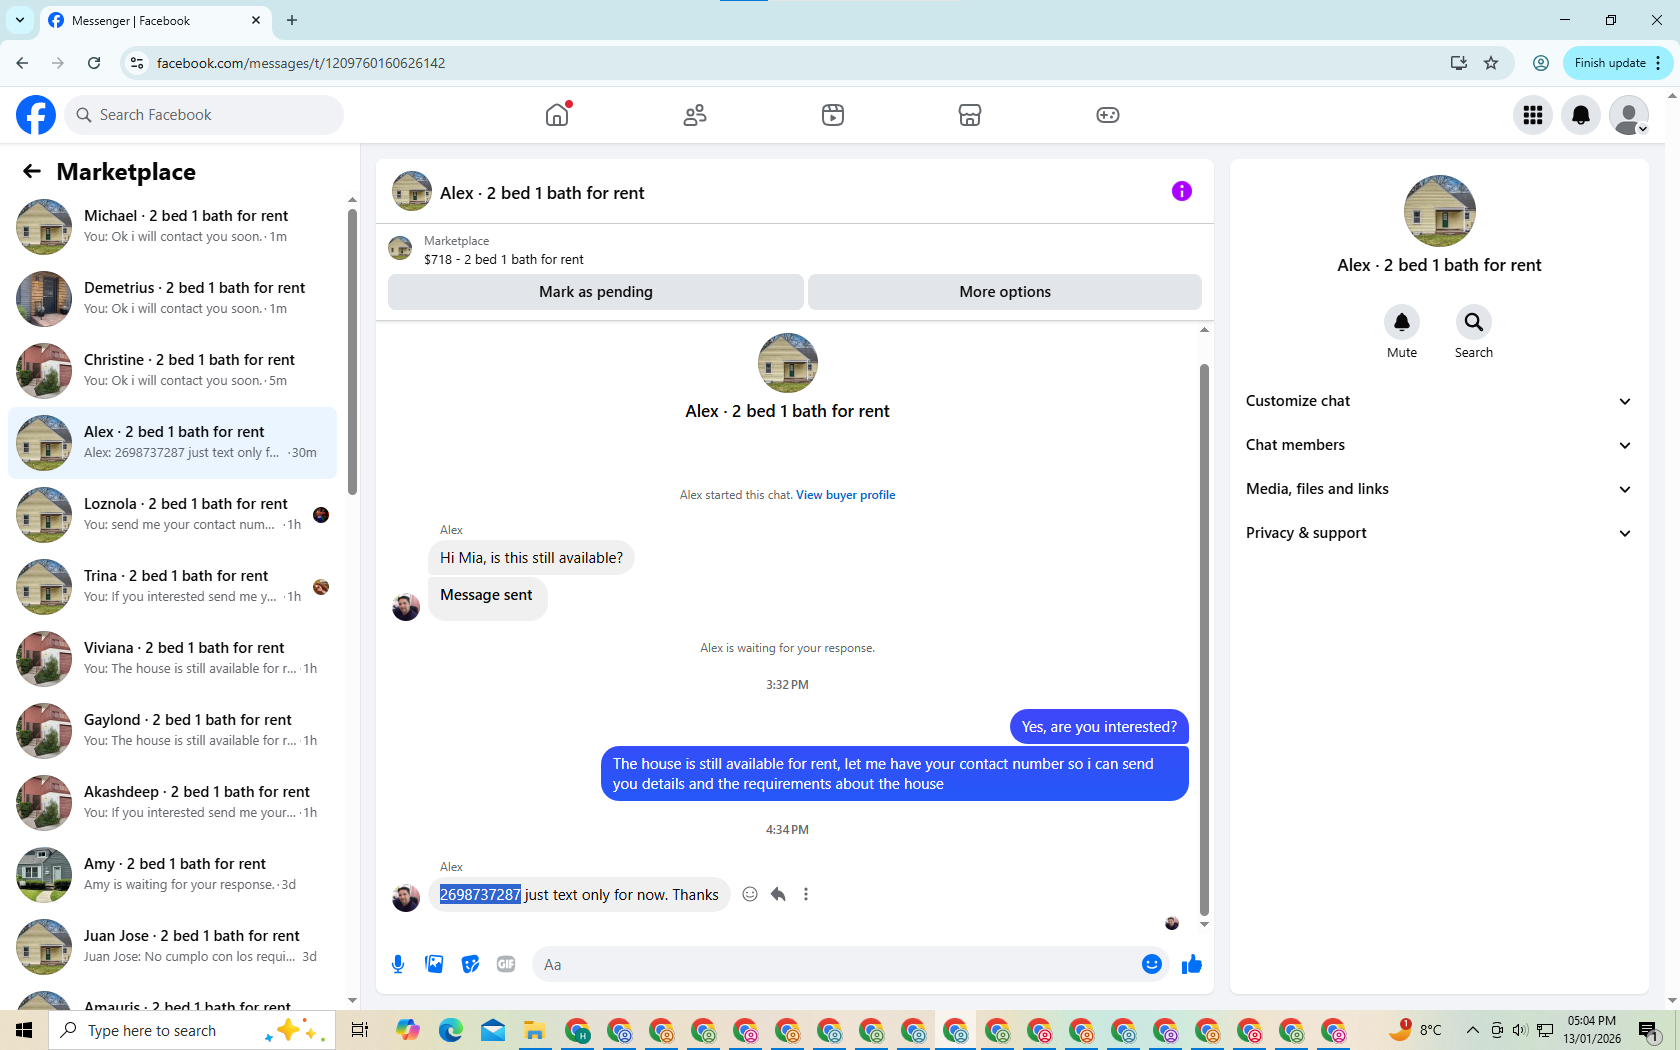Expand Privacy & support section
The image size is (1680, 1050).
coord(1439,533)
